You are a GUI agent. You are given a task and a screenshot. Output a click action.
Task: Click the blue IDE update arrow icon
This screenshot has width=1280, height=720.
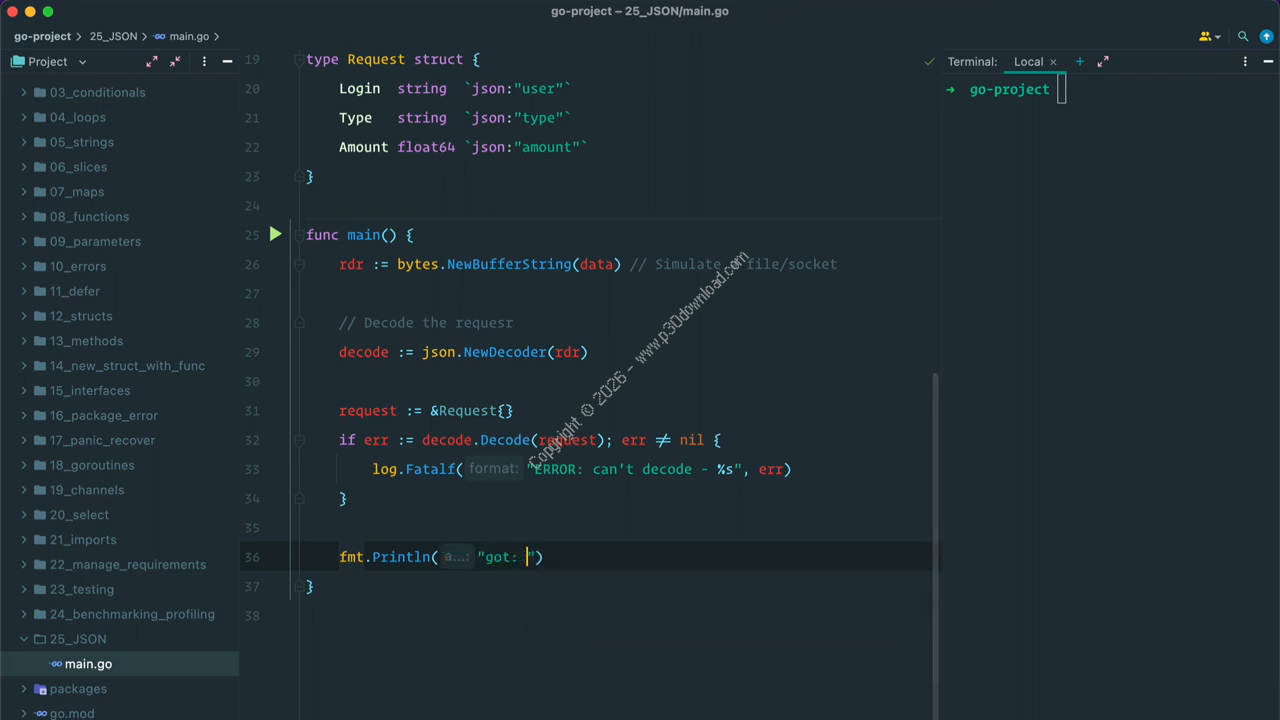pyautogui.click(x=1266, y=36)
